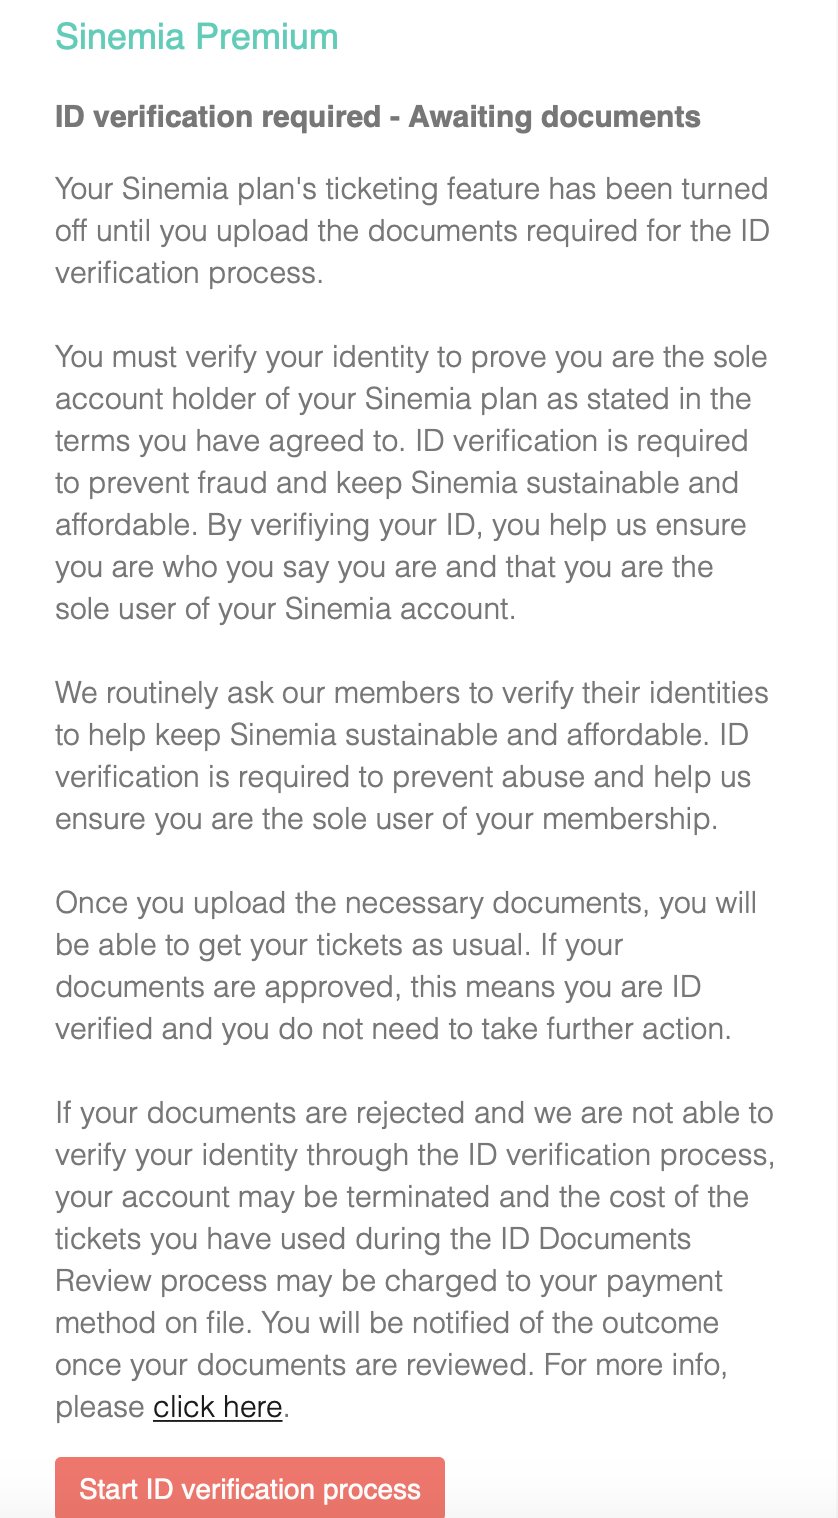Click the short line "verification process." ending the first paragraph
Screen dimensions: 838x1518
click(x=189, y=273)
